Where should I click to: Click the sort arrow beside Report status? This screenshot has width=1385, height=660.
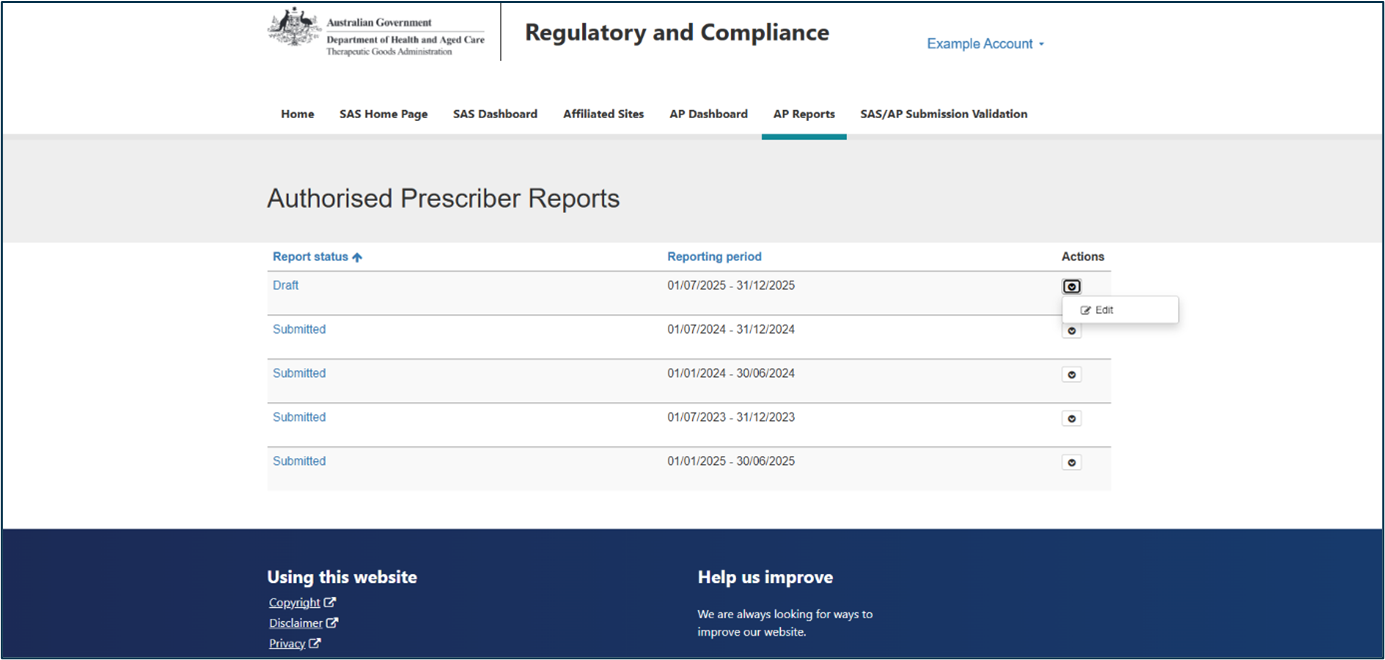(x=357, y=257)
